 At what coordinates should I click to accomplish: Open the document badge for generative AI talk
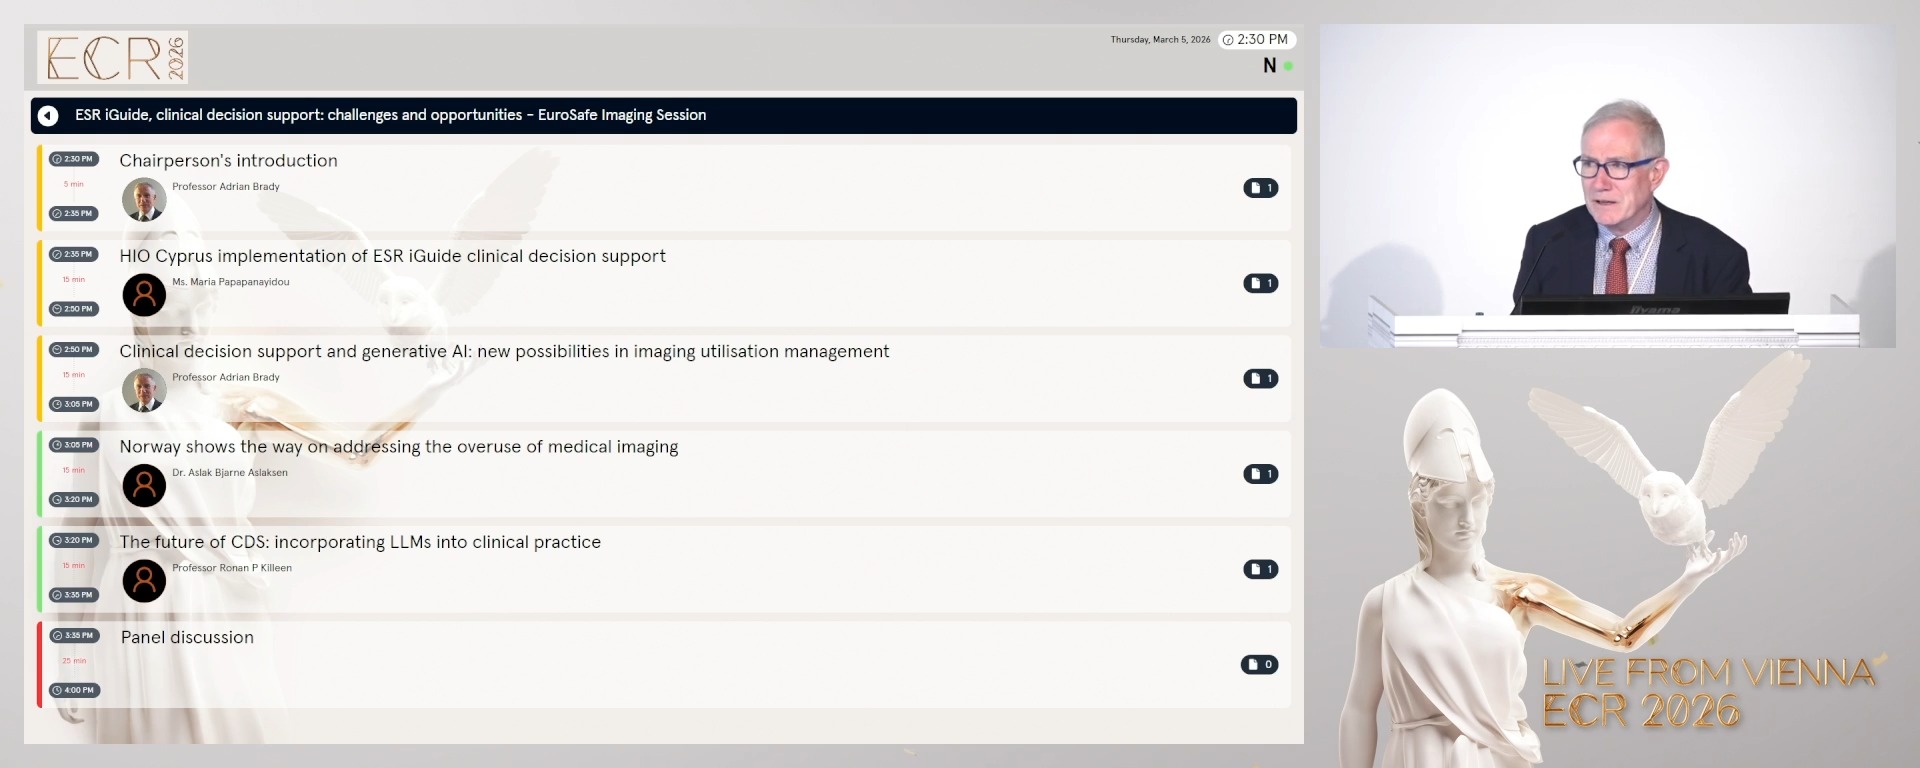pyautogui.click(x=1260, y=378)
